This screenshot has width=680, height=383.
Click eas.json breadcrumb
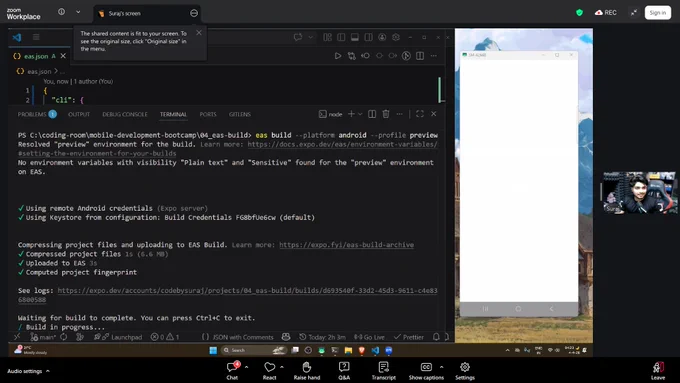pos(39,71)
